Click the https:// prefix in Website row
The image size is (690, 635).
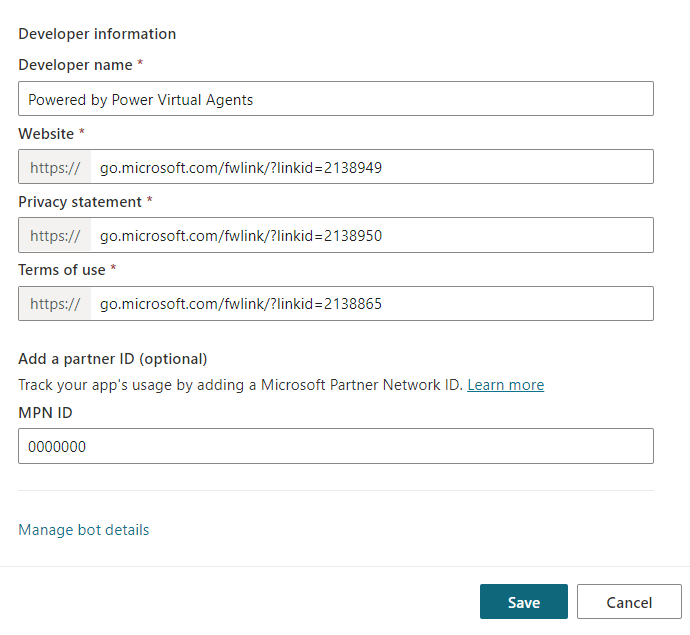(55, 167)
